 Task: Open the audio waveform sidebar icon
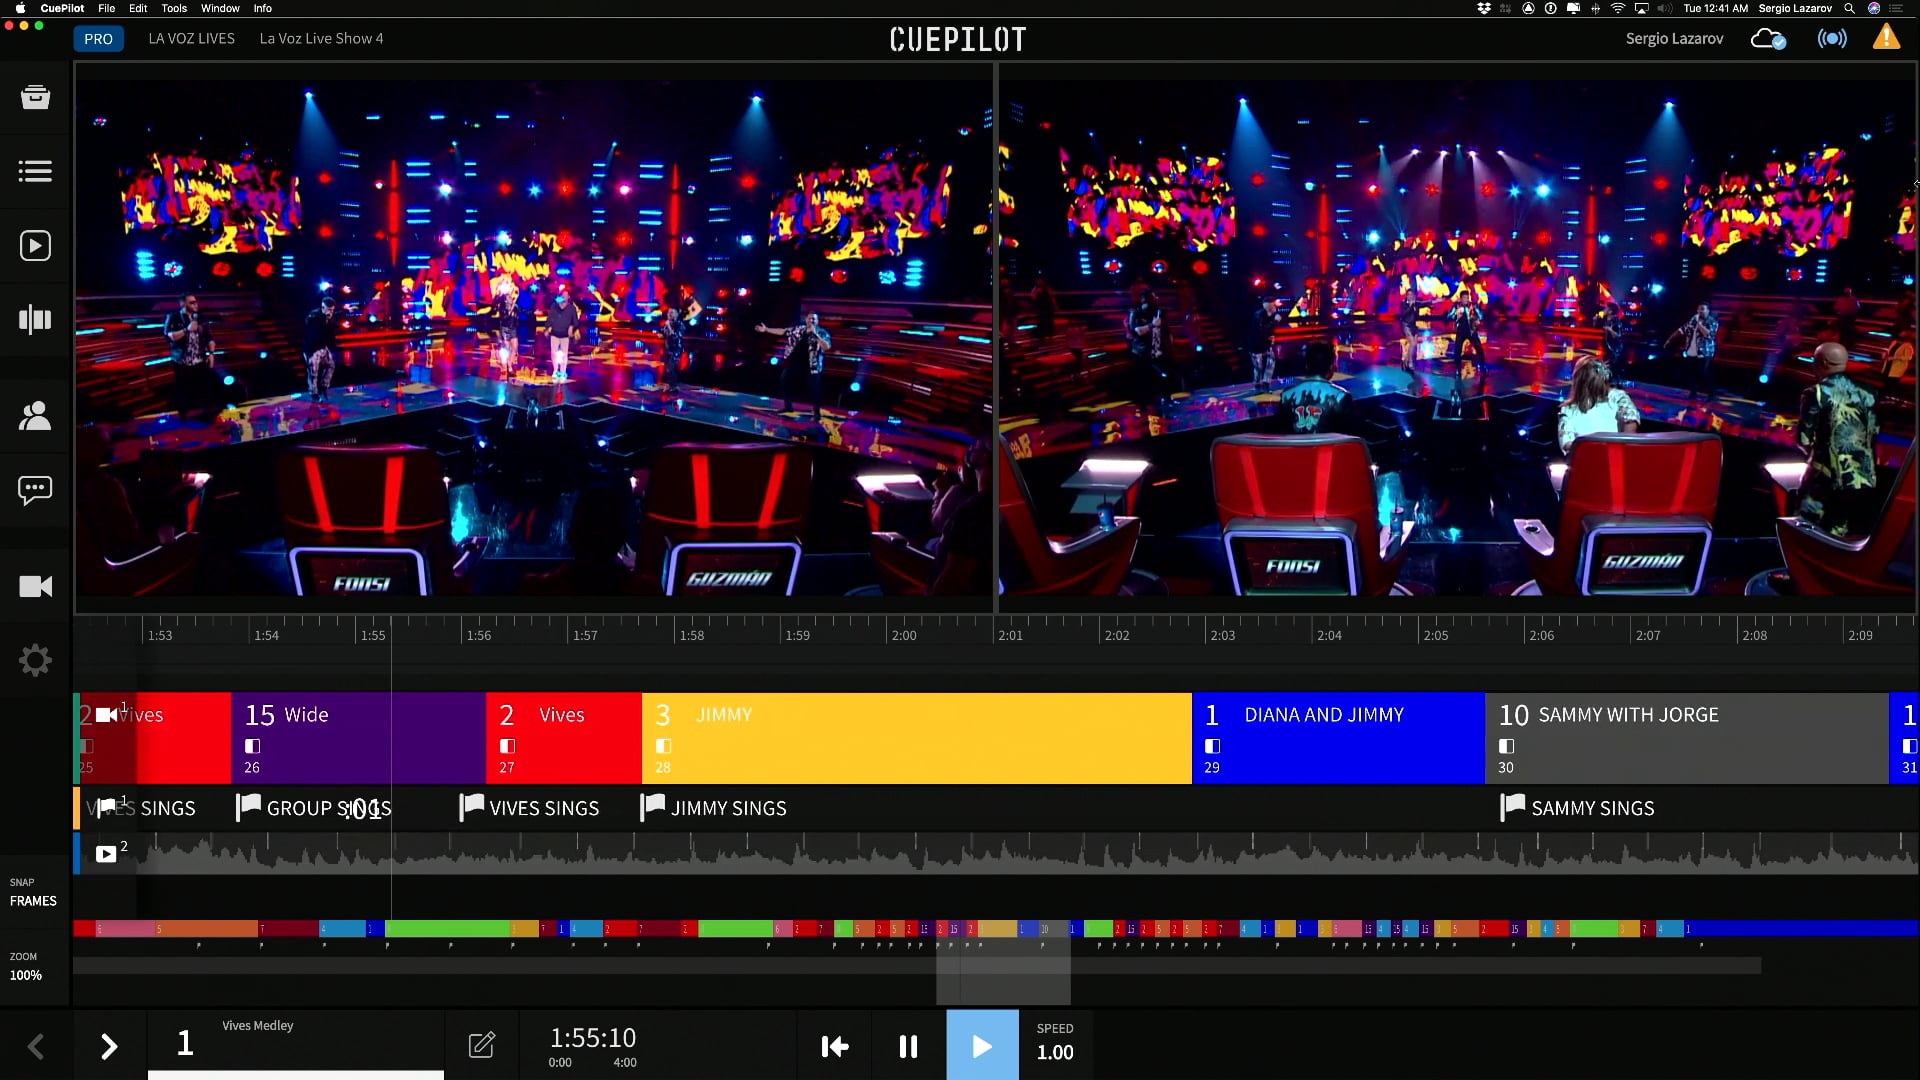click(x=35, y=320)
